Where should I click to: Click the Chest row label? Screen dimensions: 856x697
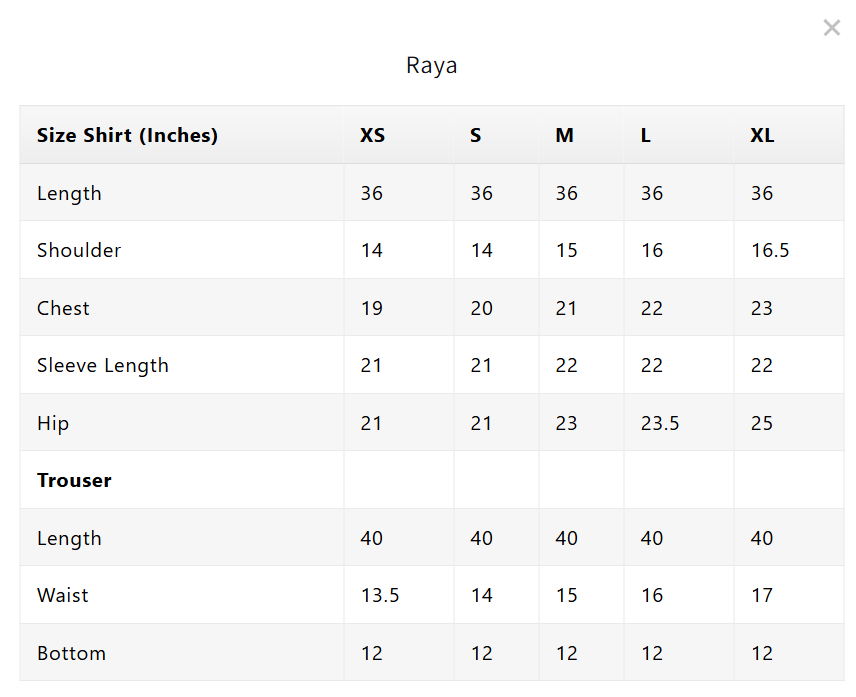(x=63, y=308)
